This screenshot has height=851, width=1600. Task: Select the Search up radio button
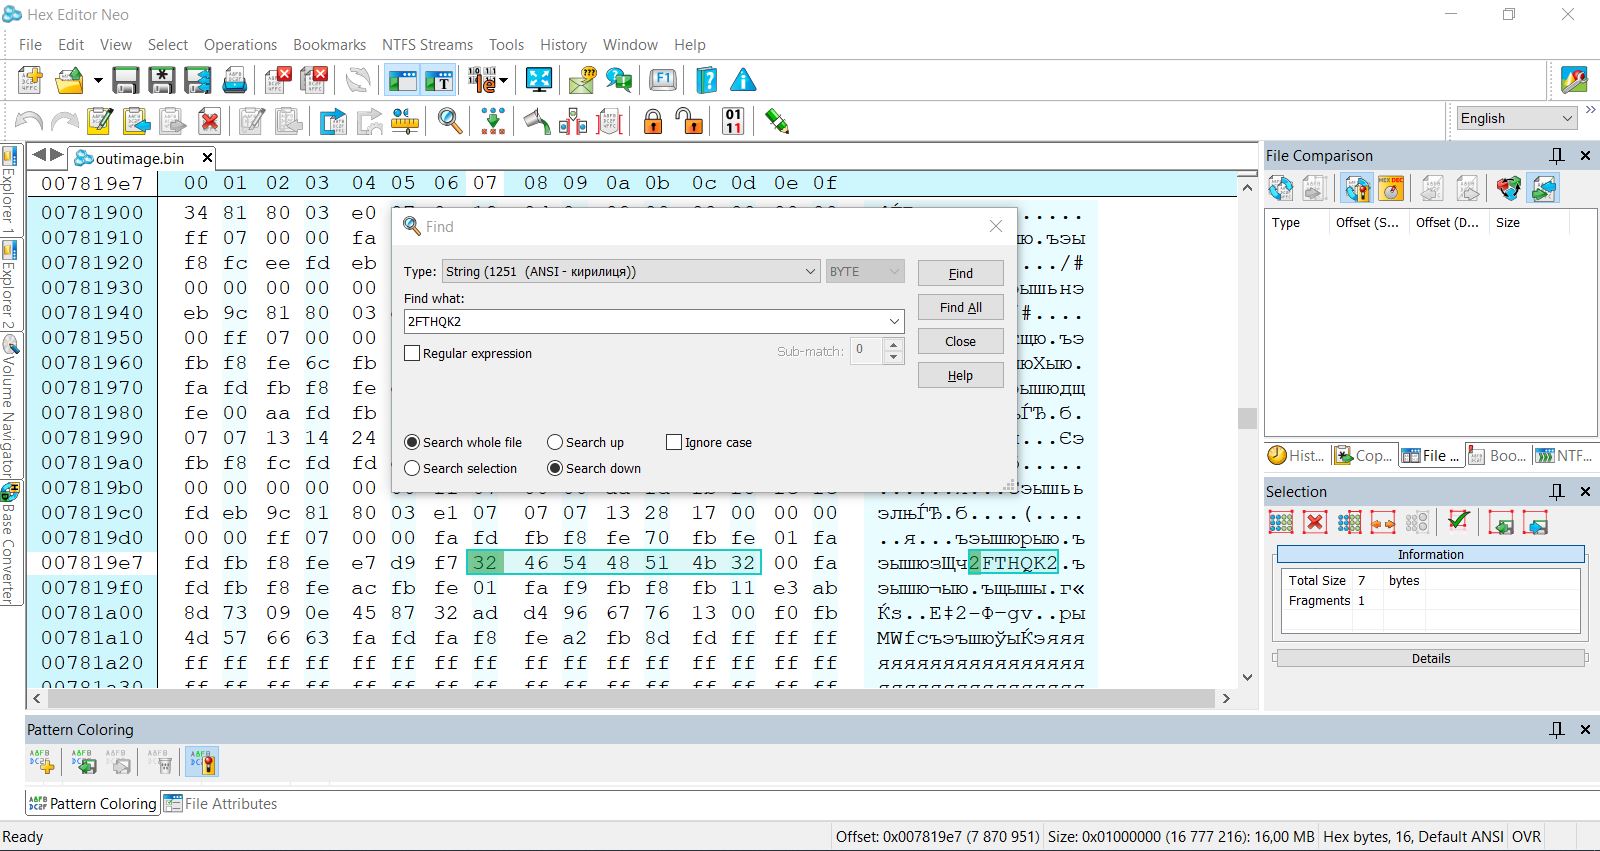555,442
